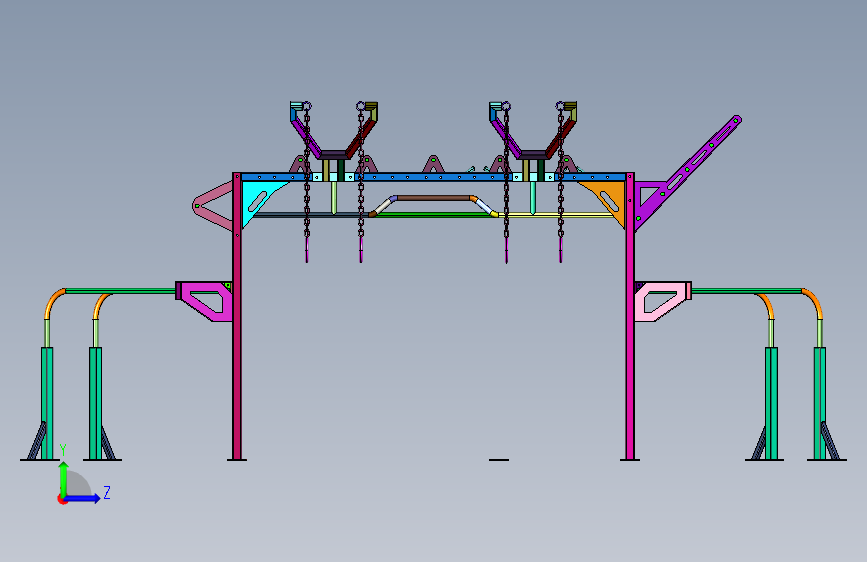867x562 pixels.
Task: Select the leftmost green support post
Action: tap(47, 403)
